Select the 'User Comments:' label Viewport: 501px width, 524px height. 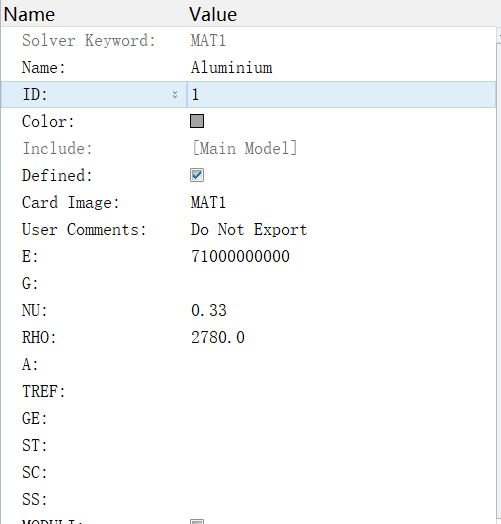click(x=84, y=230)
